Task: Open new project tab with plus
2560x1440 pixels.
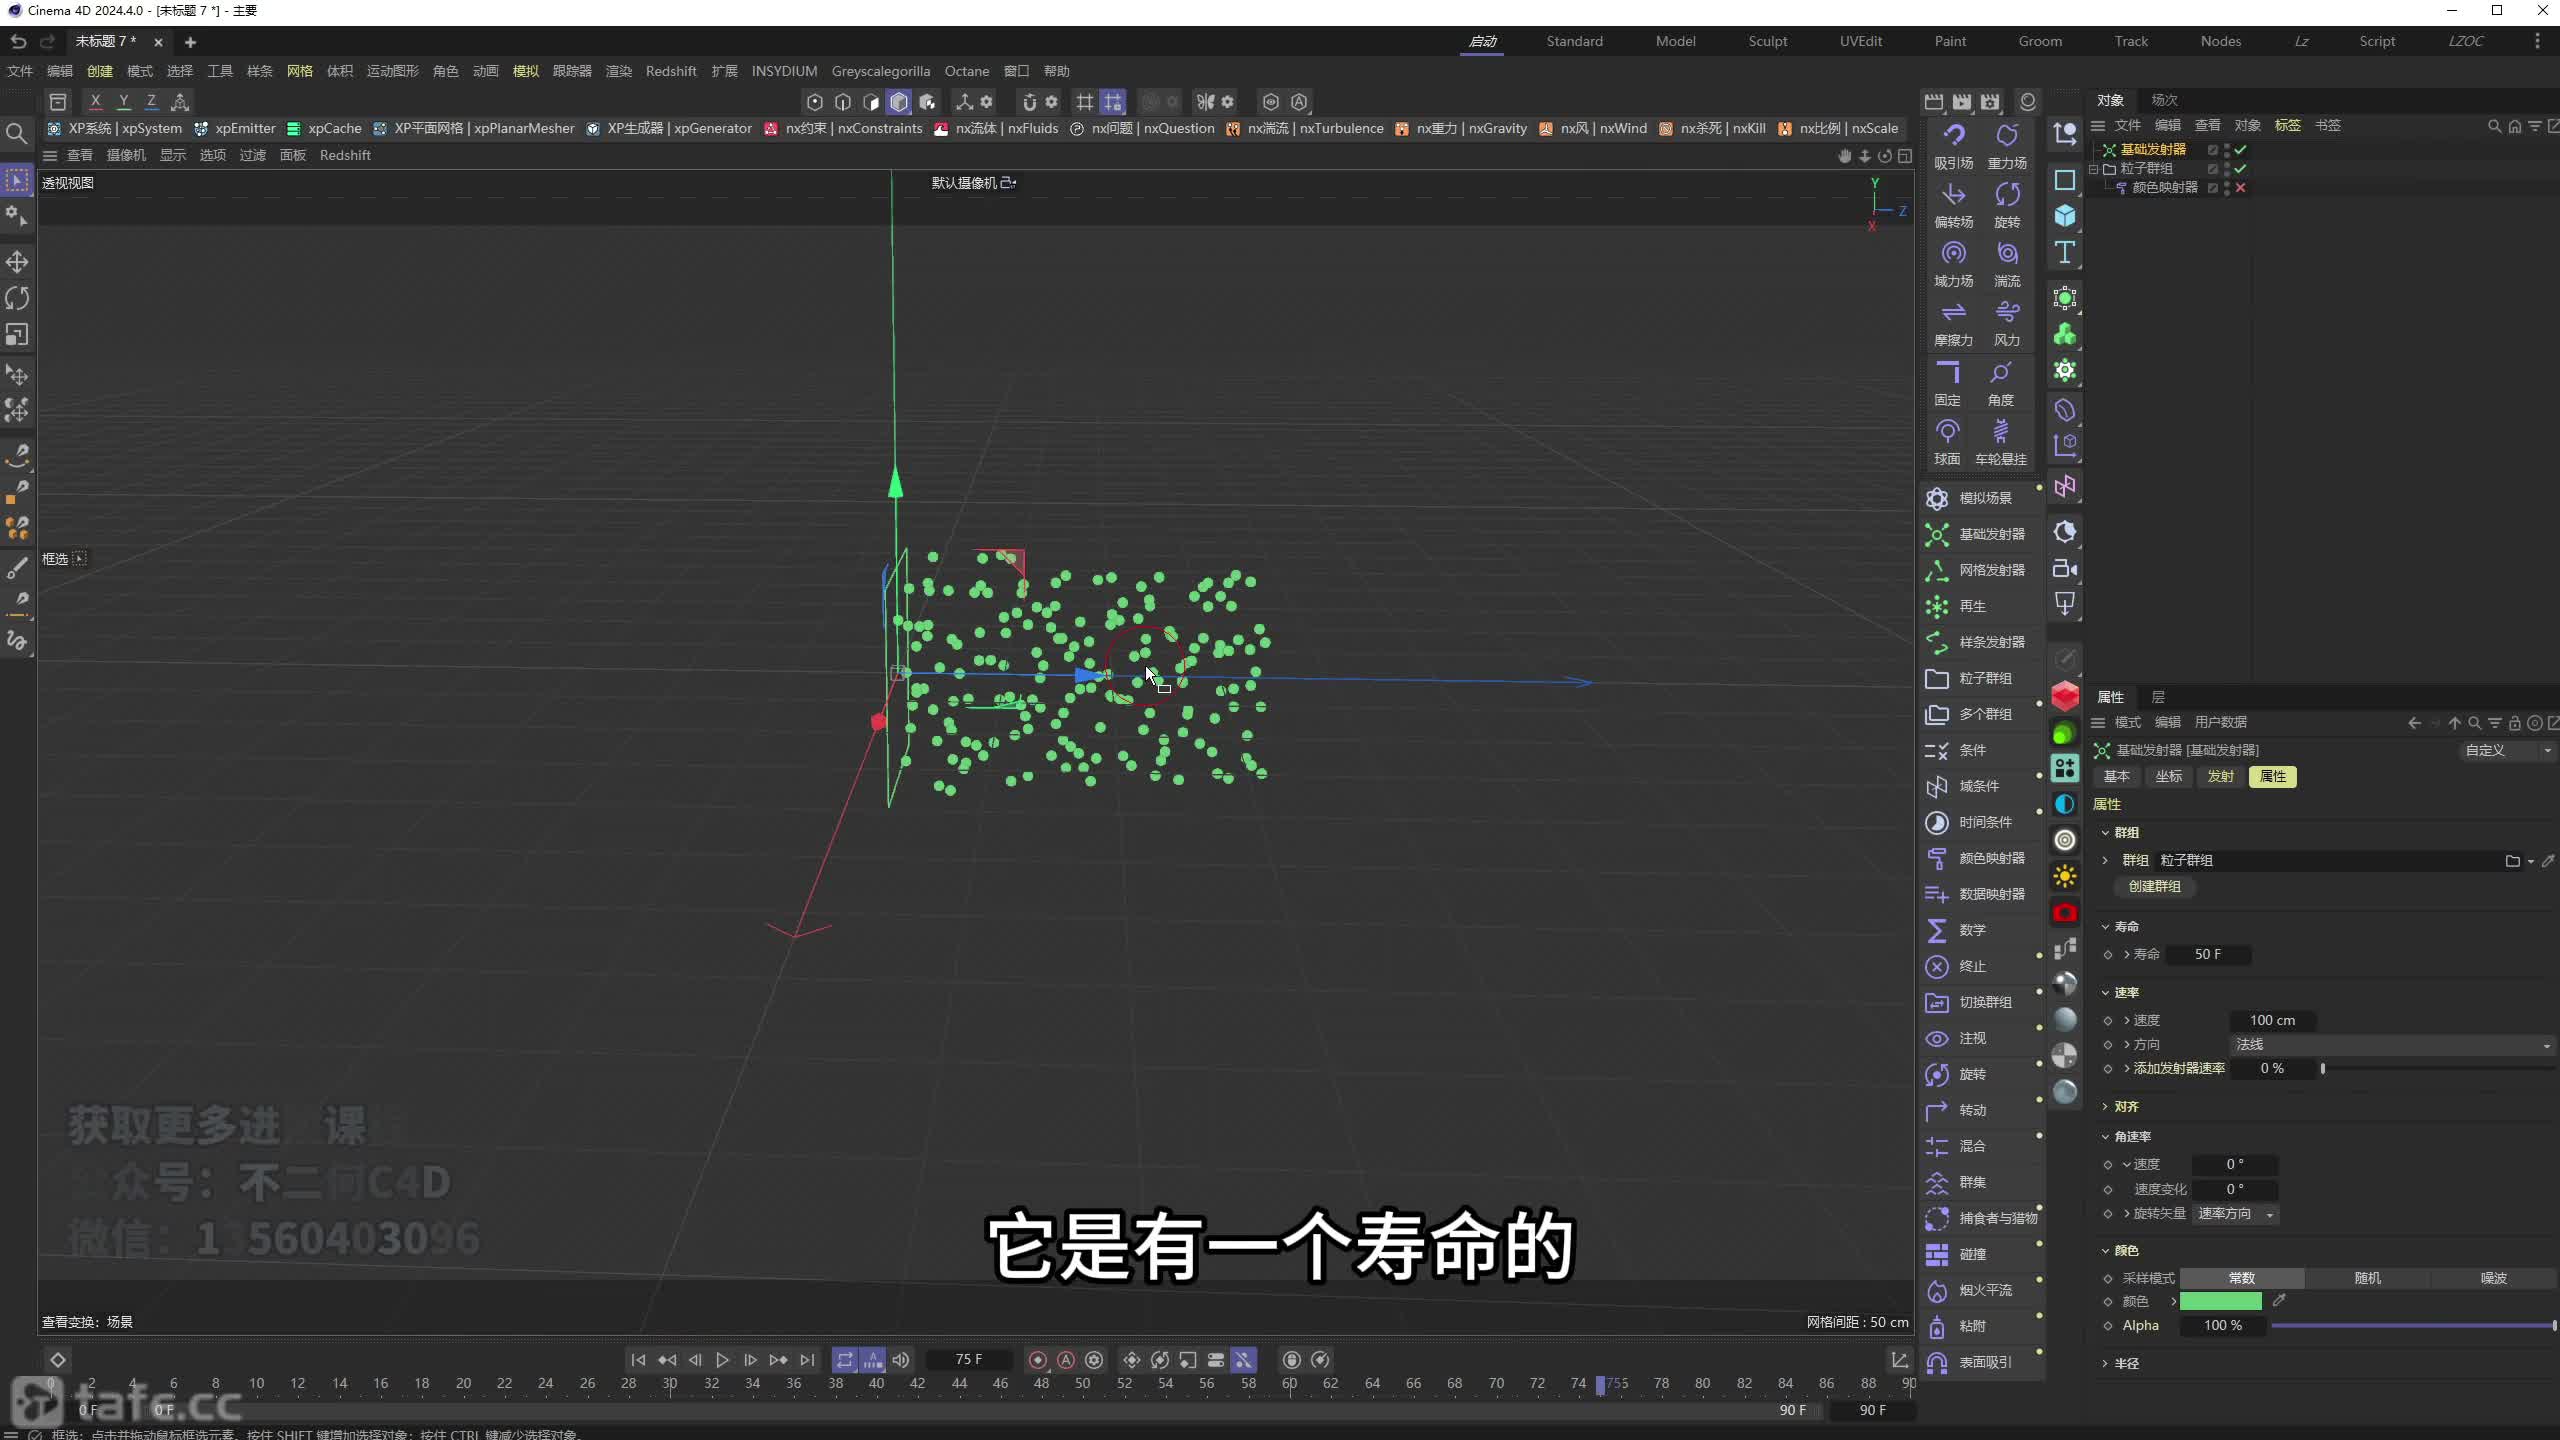Action: tap(190, 42)
